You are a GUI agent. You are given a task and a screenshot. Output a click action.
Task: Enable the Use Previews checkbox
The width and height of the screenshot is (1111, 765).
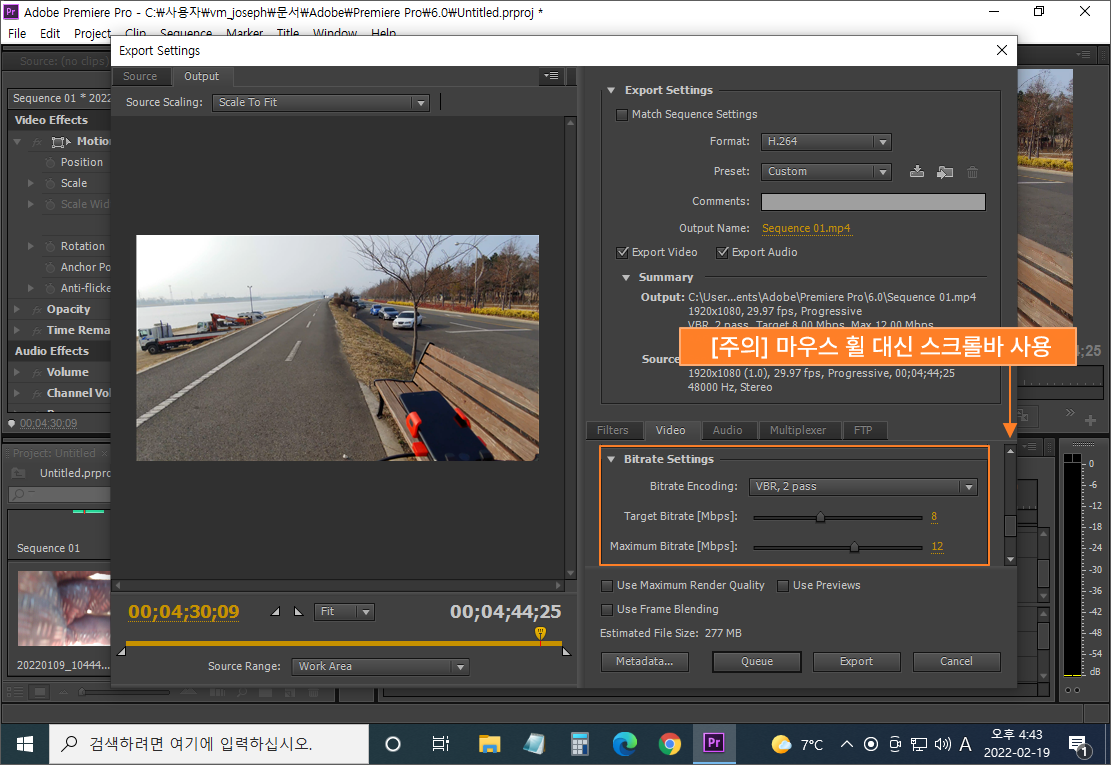(x=783, y=586)
